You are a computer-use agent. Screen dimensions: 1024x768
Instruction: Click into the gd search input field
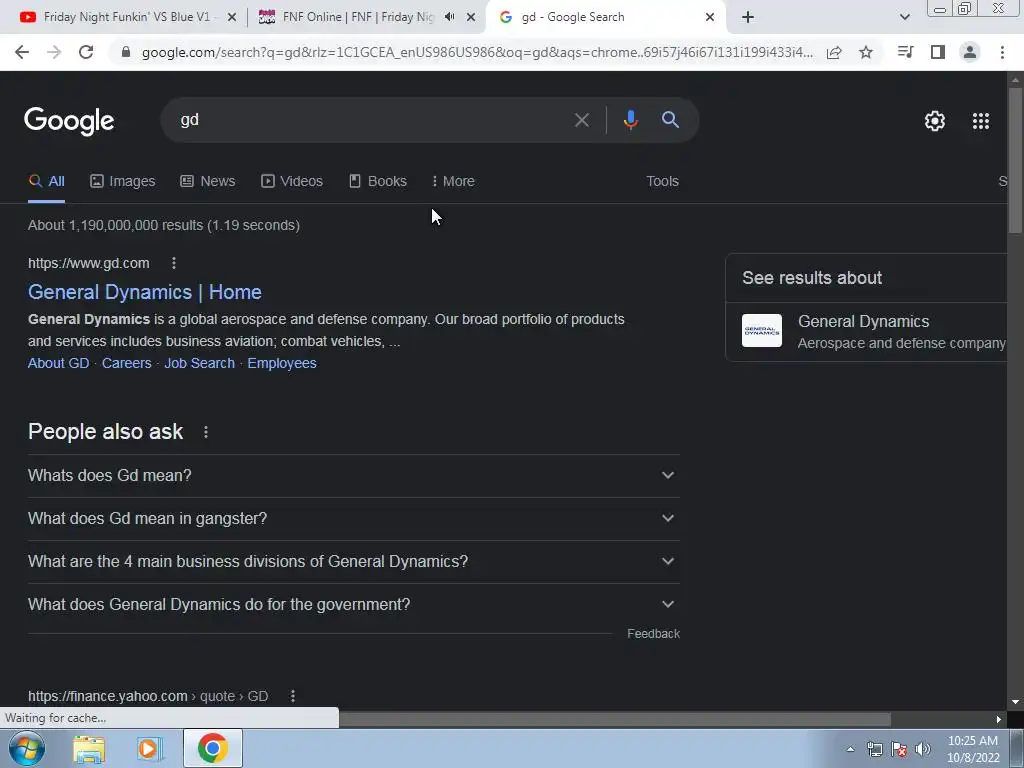372,120
